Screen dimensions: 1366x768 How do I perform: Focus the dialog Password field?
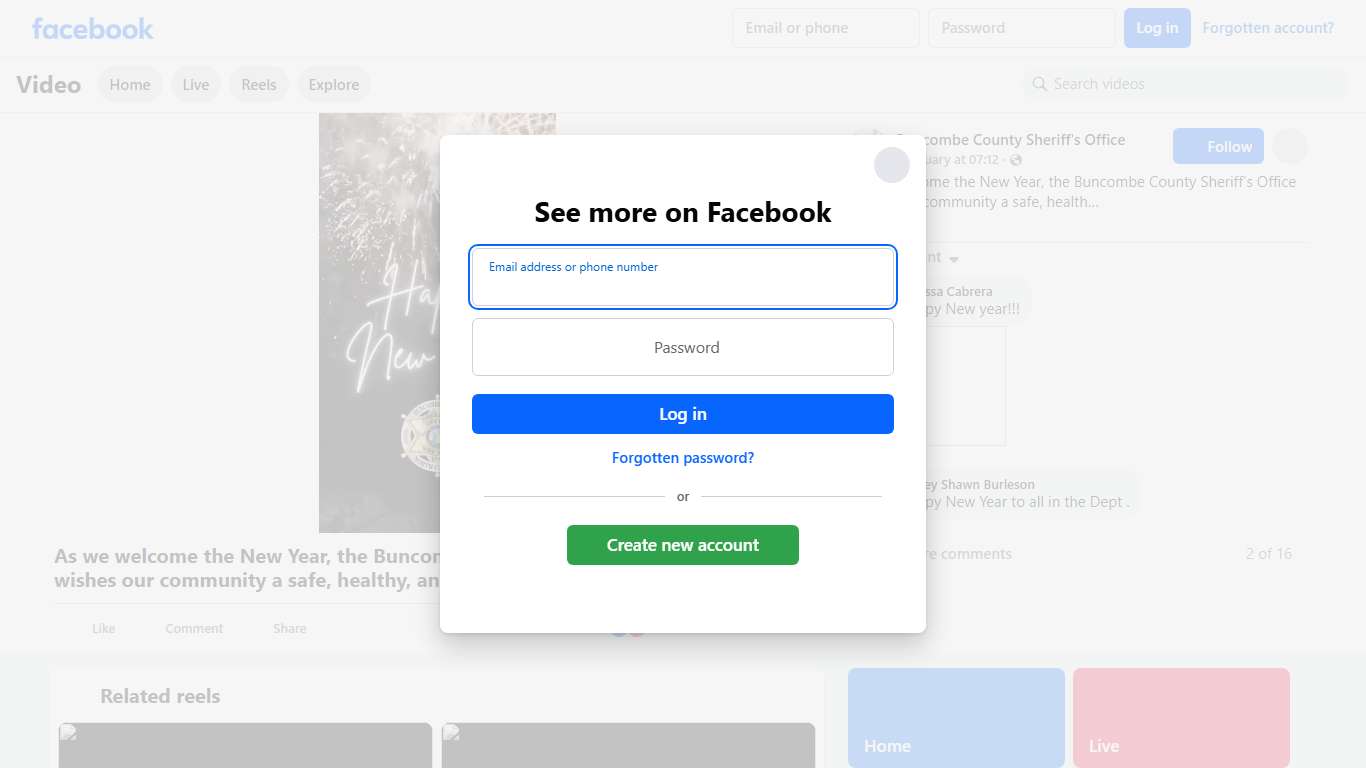coord(683,347)
